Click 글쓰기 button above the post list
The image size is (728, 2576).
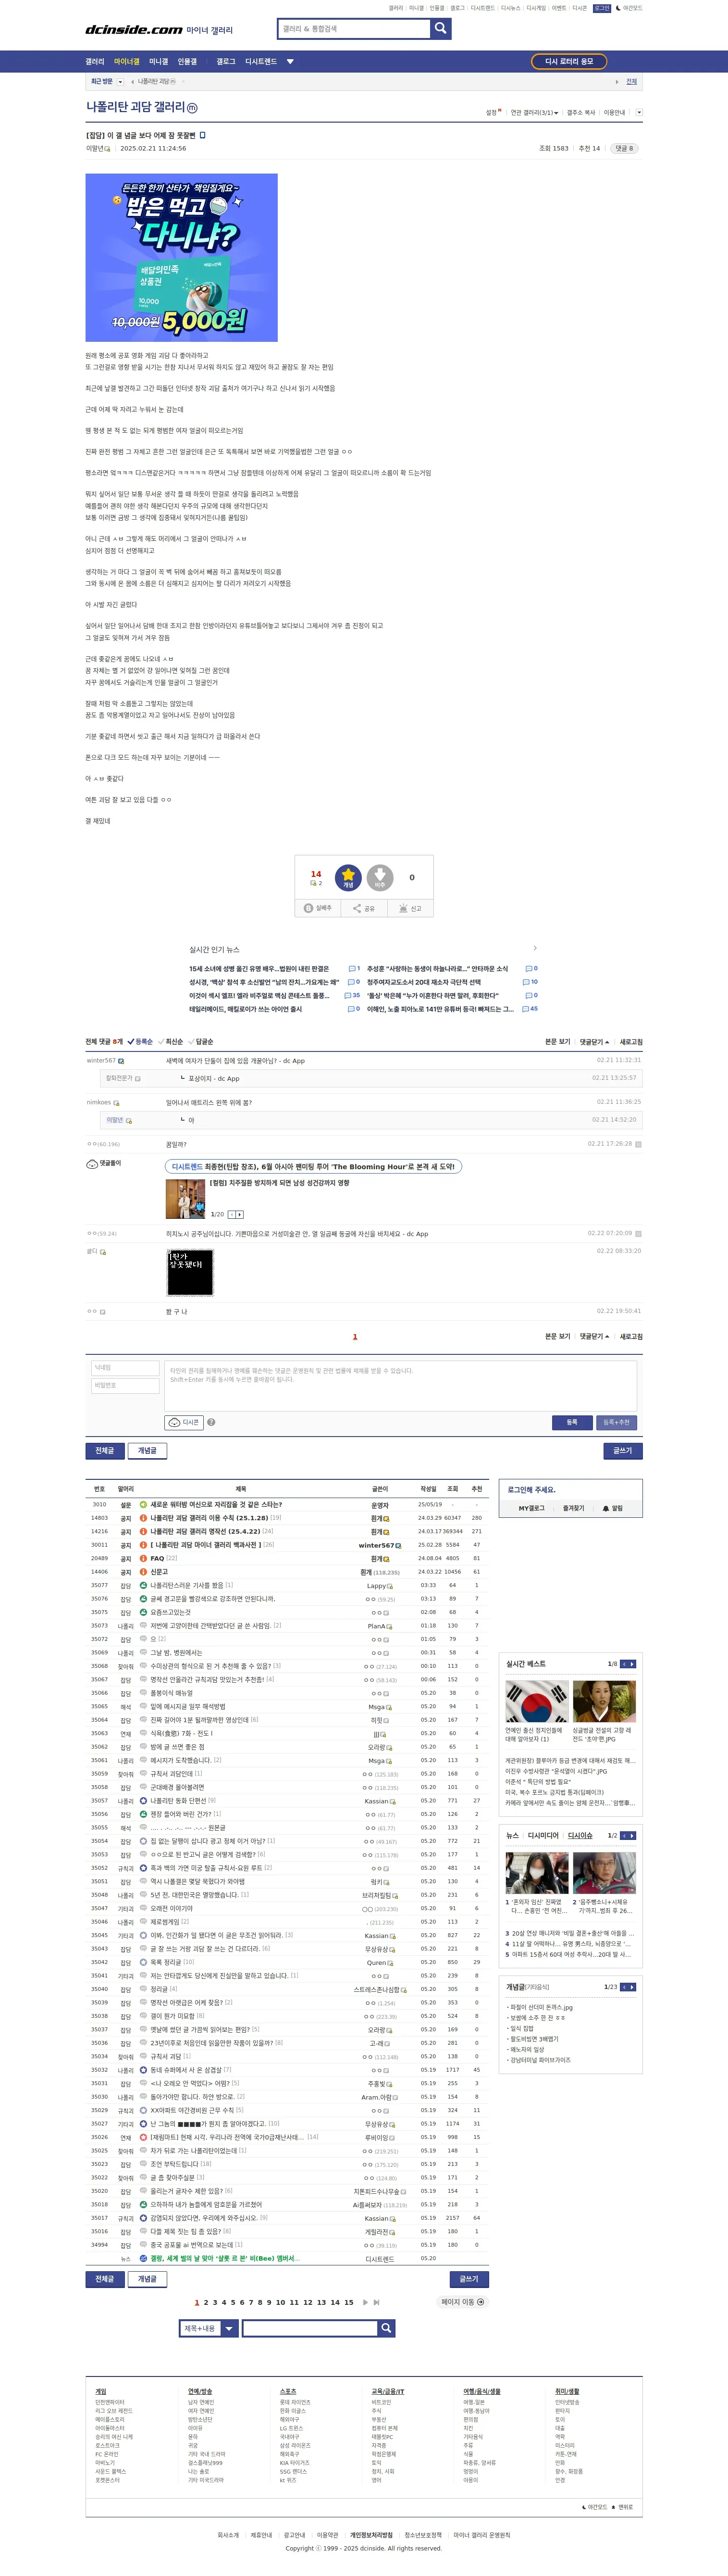[x=622, y=1450]
